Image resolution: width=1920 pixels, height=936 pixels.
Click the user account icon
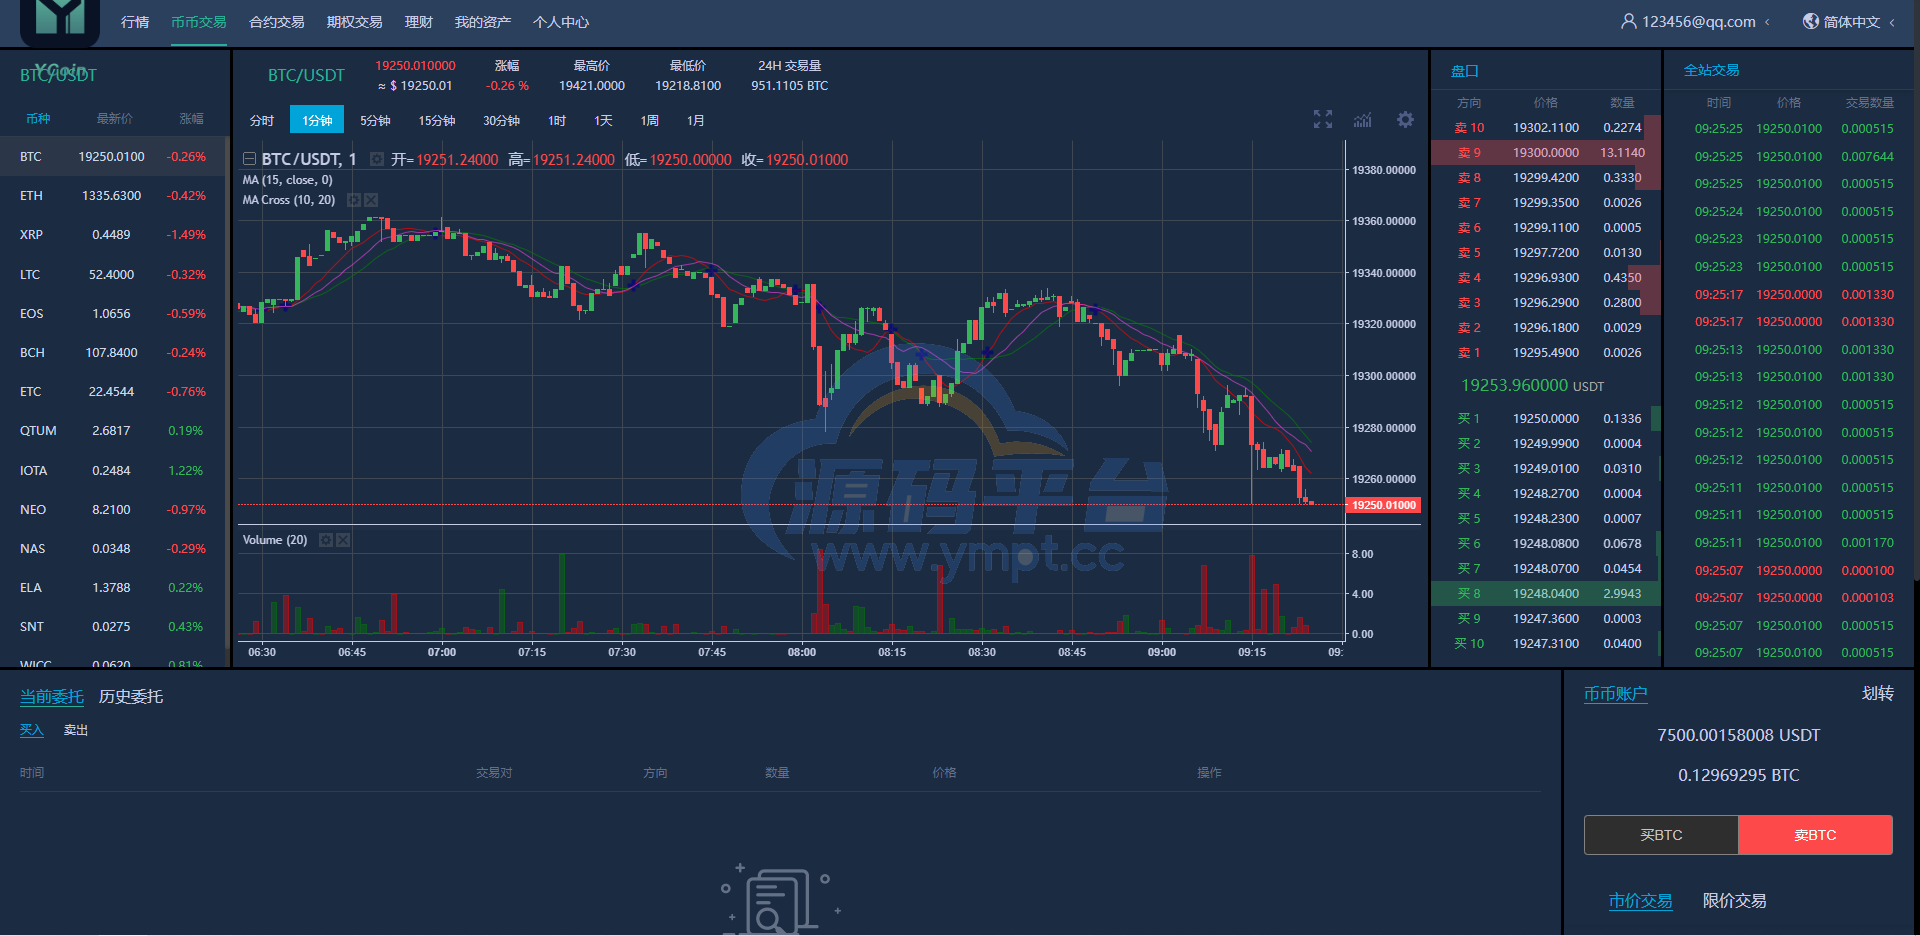1629,21
